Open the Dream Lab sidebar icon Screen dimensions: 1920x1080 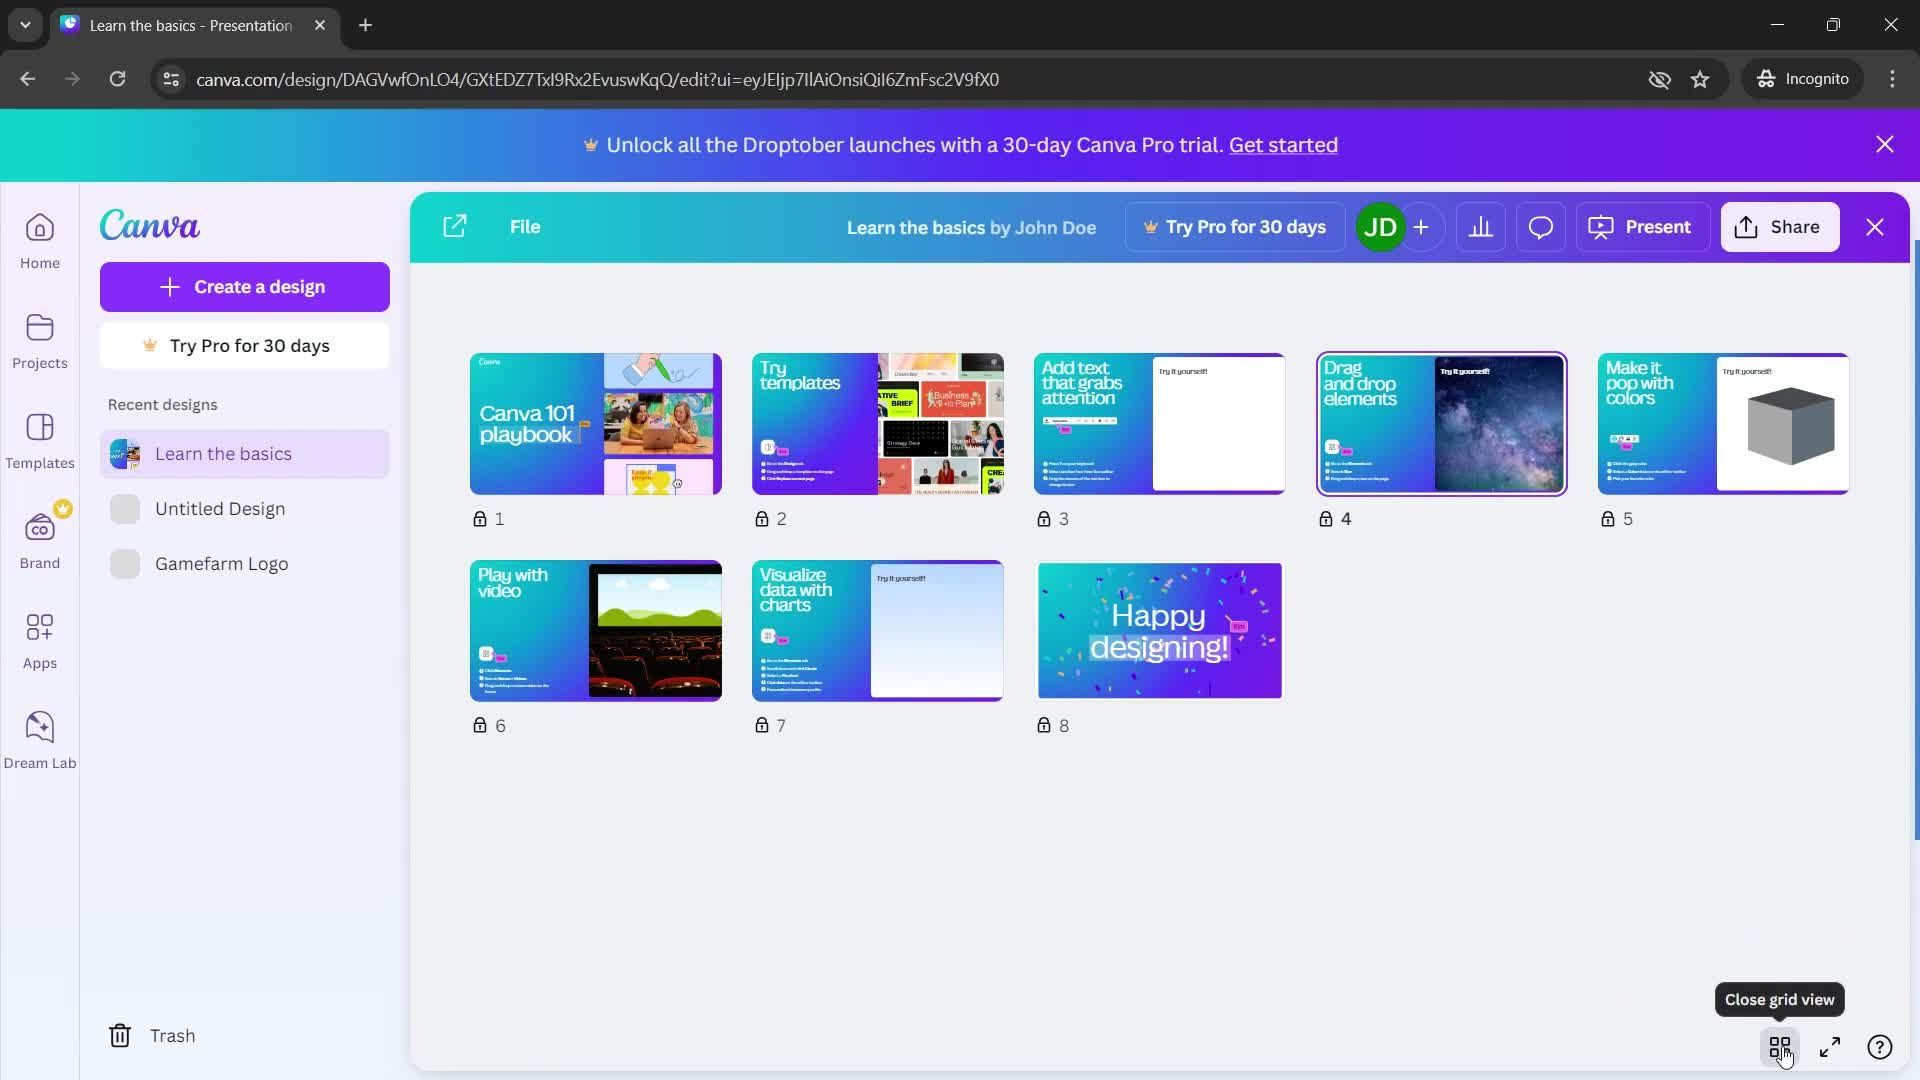tap(40, 741)
